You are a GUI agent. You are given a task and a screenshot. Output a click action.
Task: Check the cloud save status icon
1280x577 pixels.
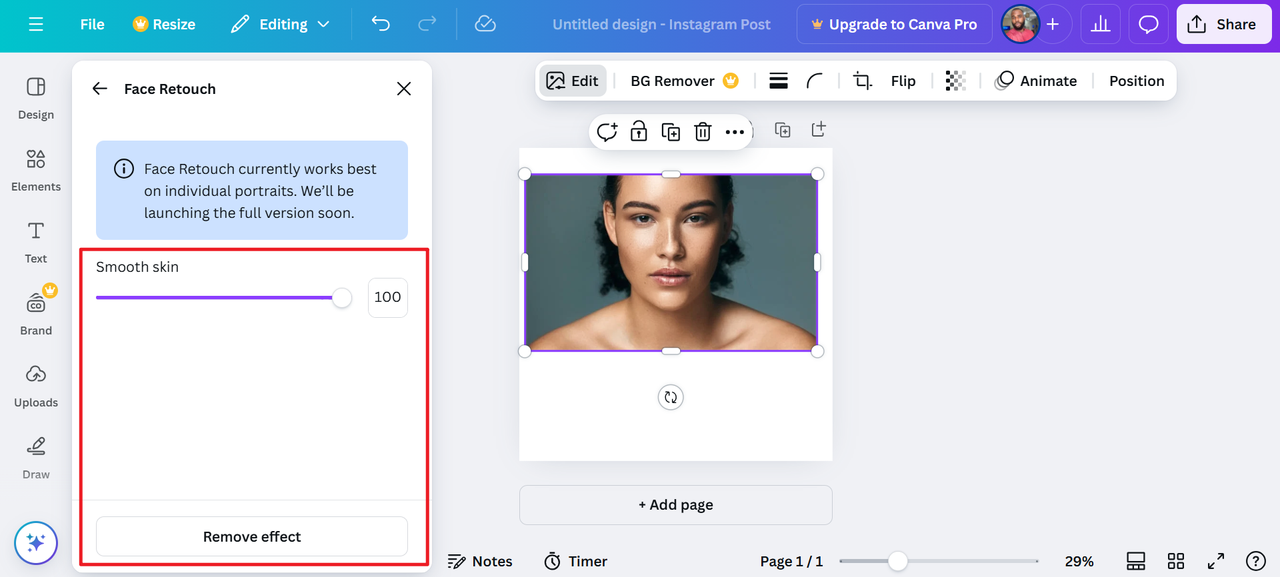[x=485, y=24]
